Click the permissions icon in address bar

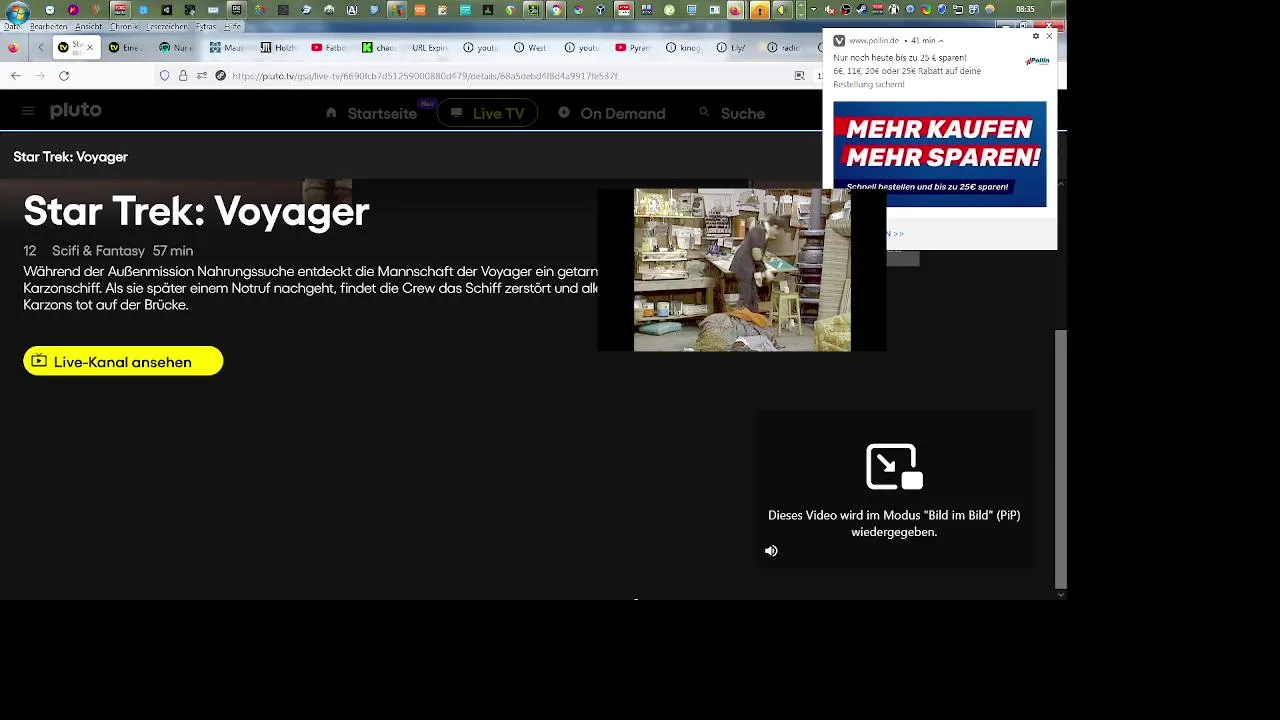pyautogui.click(x=202, y=76)
